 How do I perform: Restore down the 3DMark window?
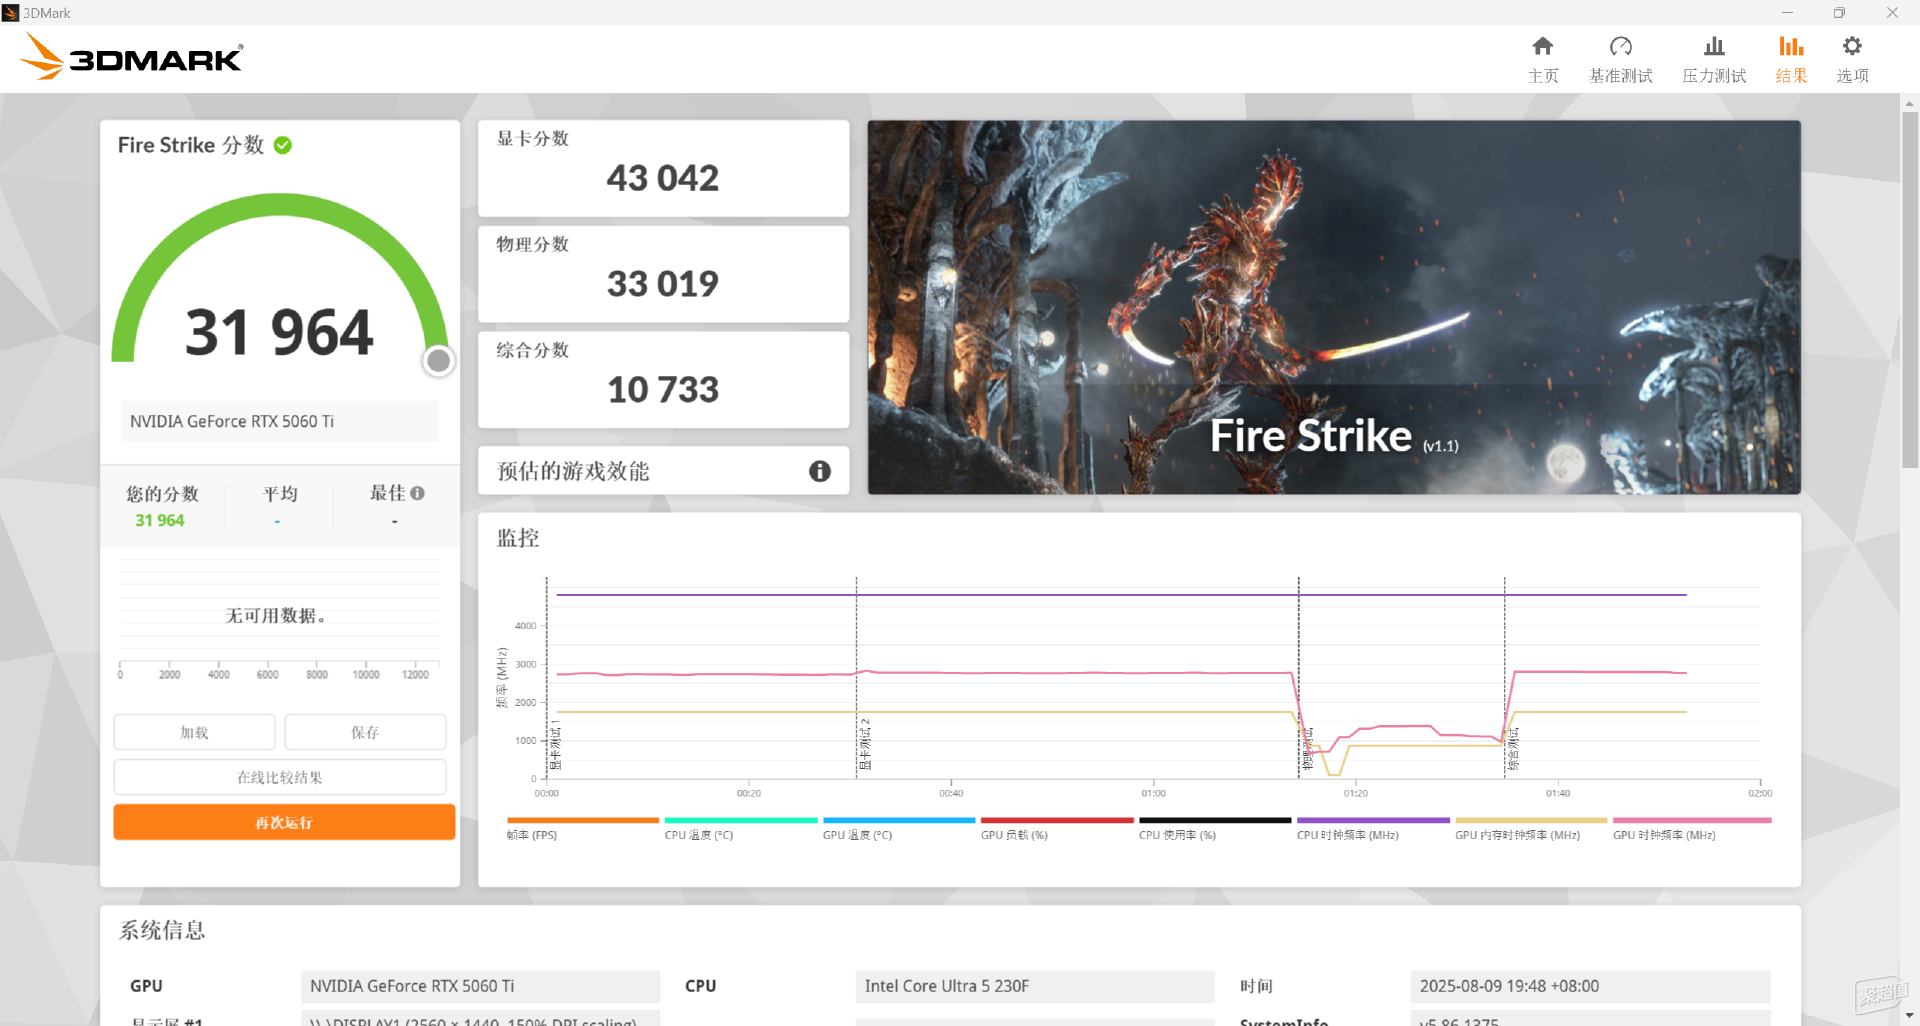click(1839, 13)
